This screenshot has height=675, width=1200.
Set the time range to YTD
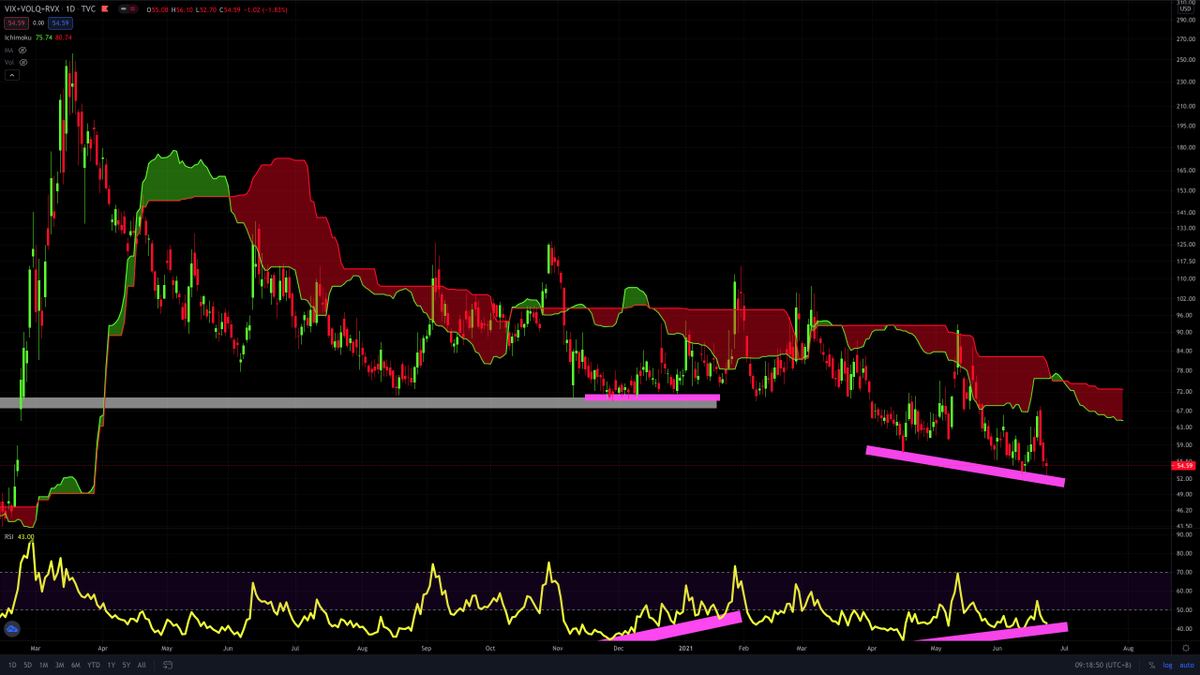pos(93,665)
